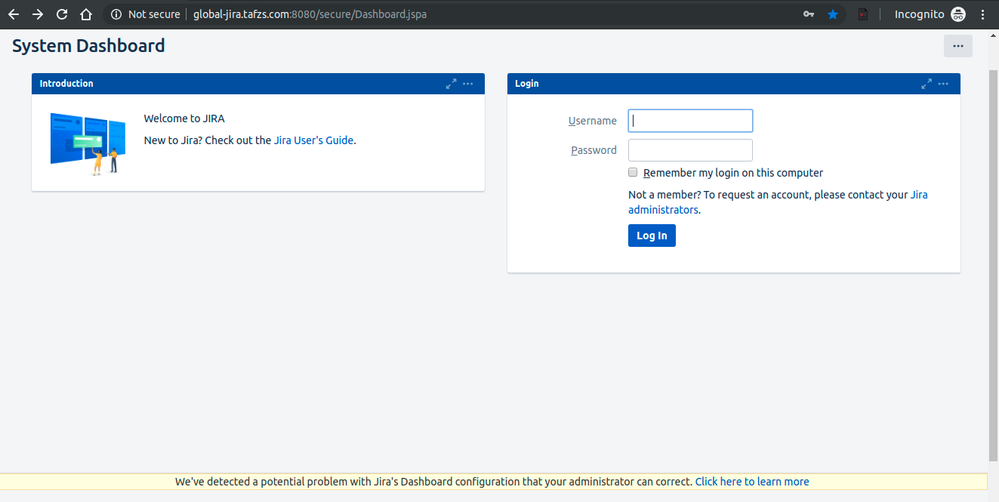Click the Click here to learn more link

pyautogui.click(x=752, y=482)
